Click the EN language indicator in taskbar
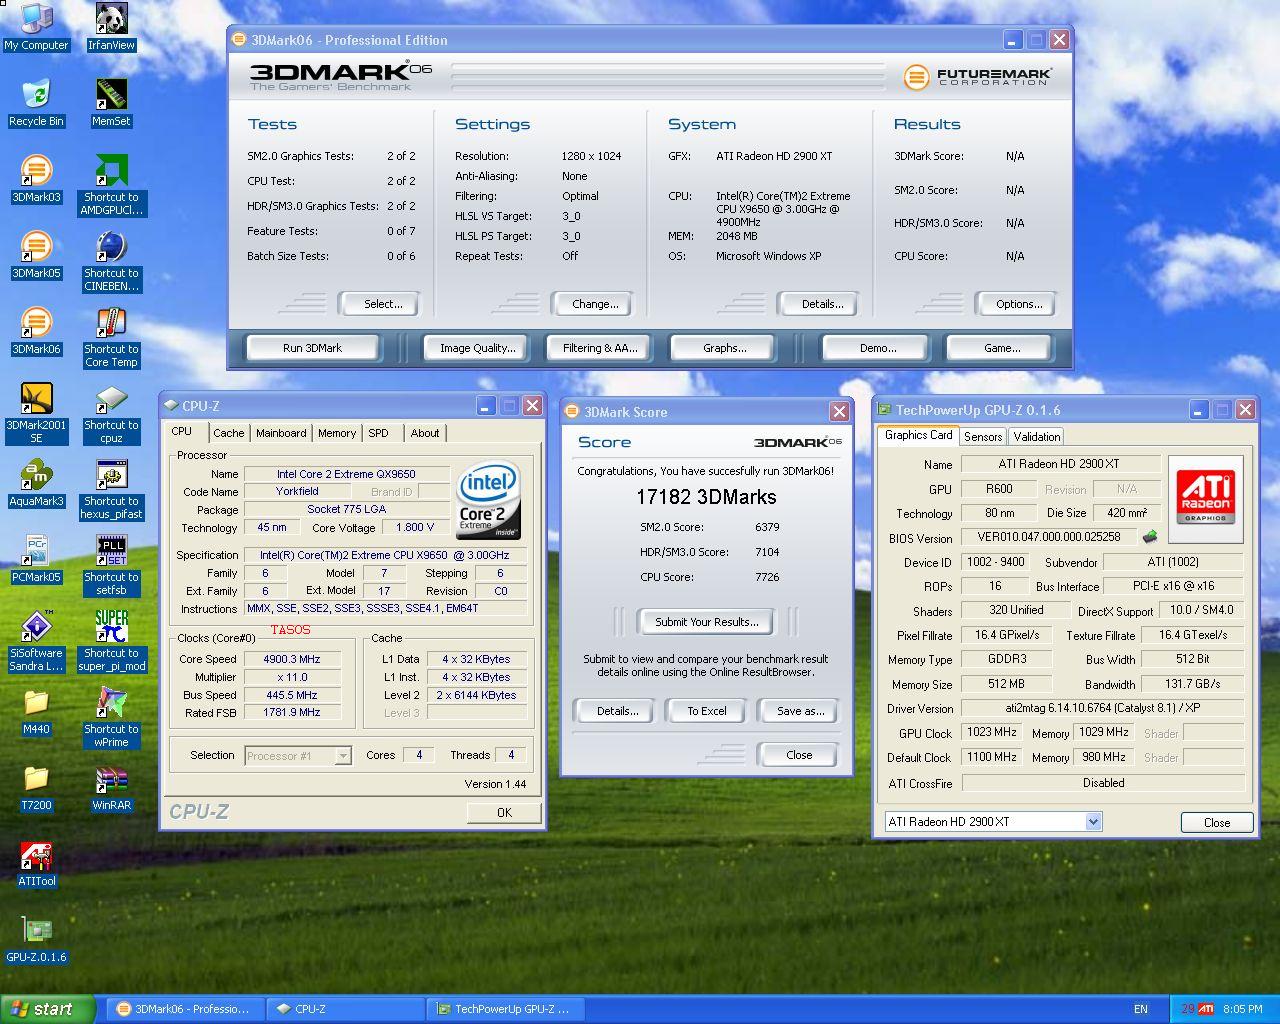 pos(1140,1009)
